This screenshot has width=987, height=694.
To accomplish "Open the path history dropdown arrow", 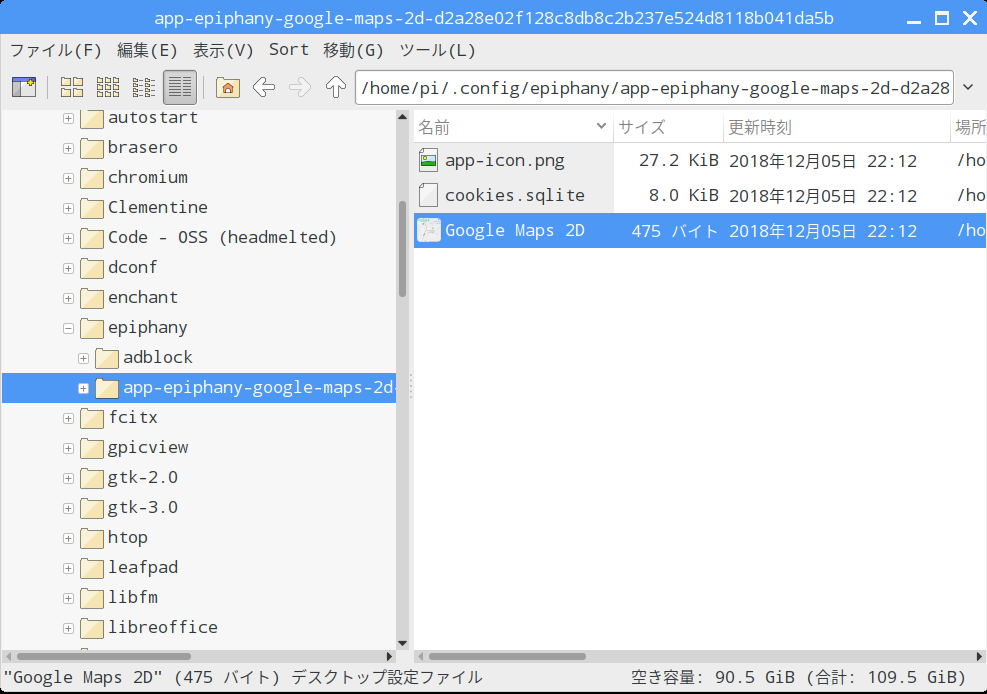I will (969, 87).
